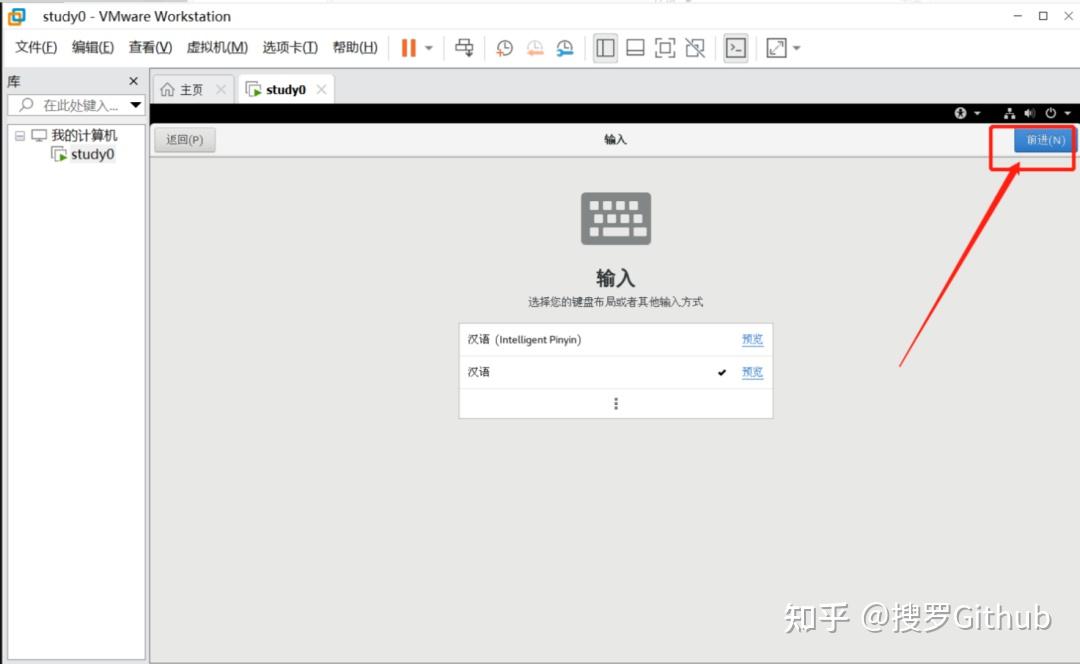
Task: Open the power options dropdown arrow
Action: [428, 48]
